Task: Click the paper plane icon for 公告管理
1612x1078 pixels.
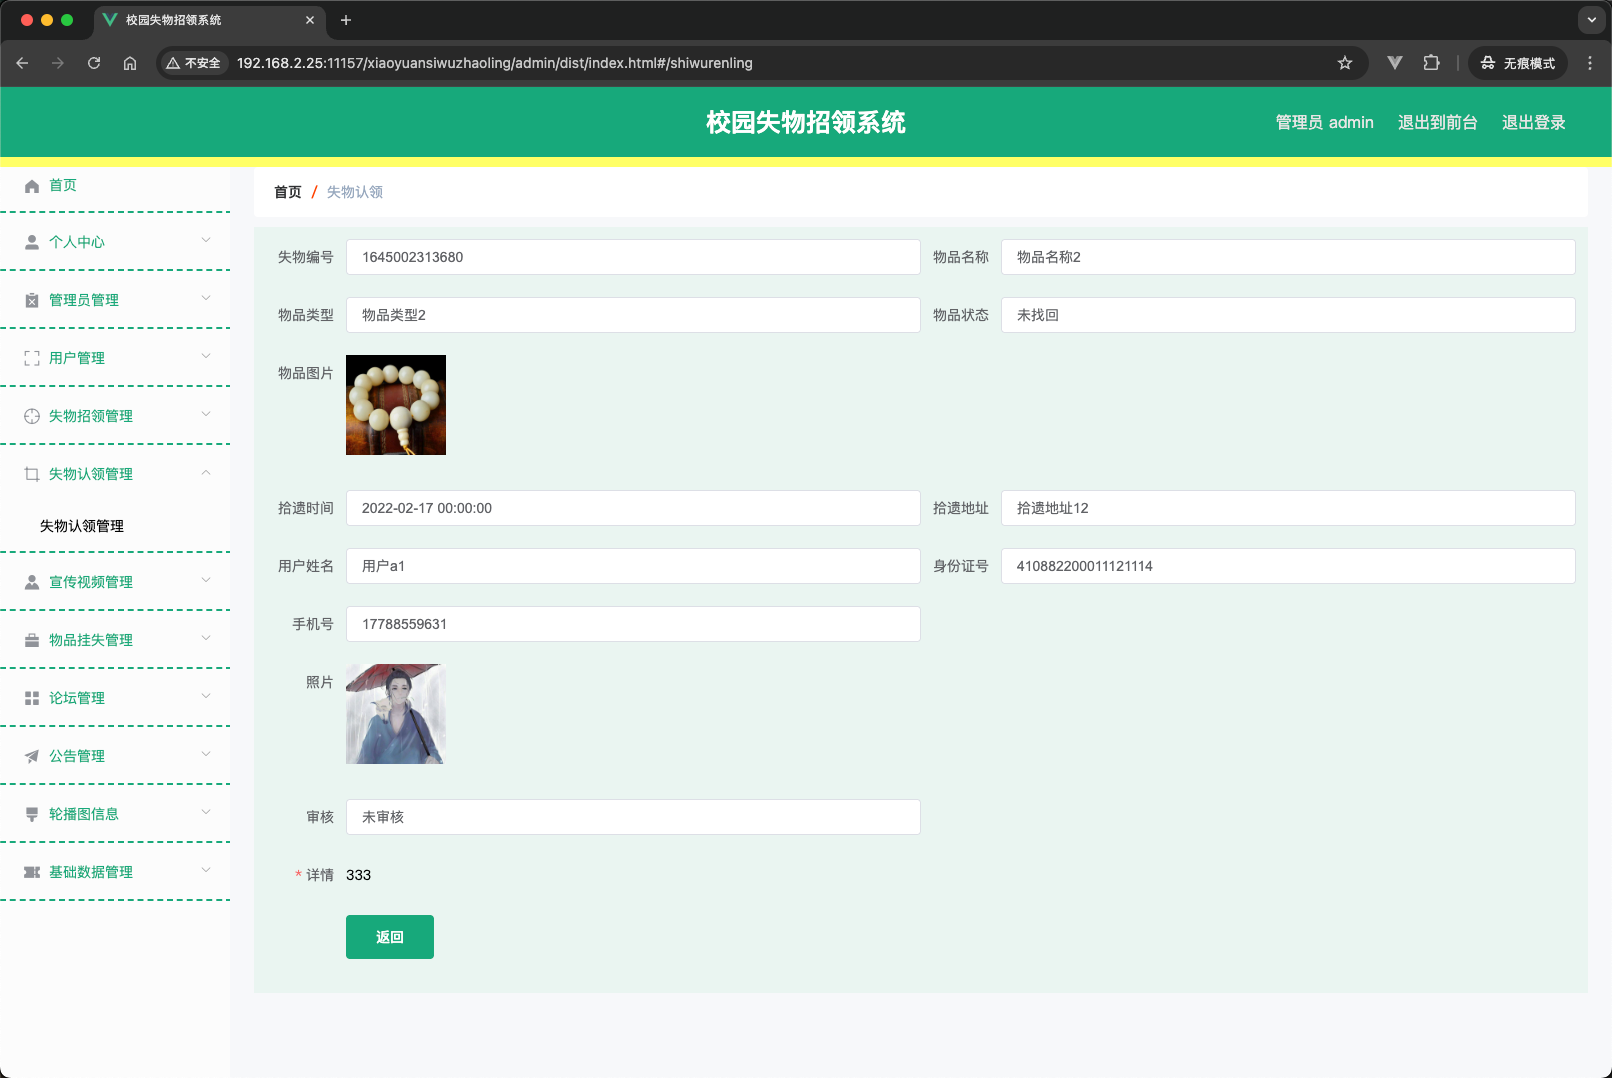Action: [x=32, y=756]
